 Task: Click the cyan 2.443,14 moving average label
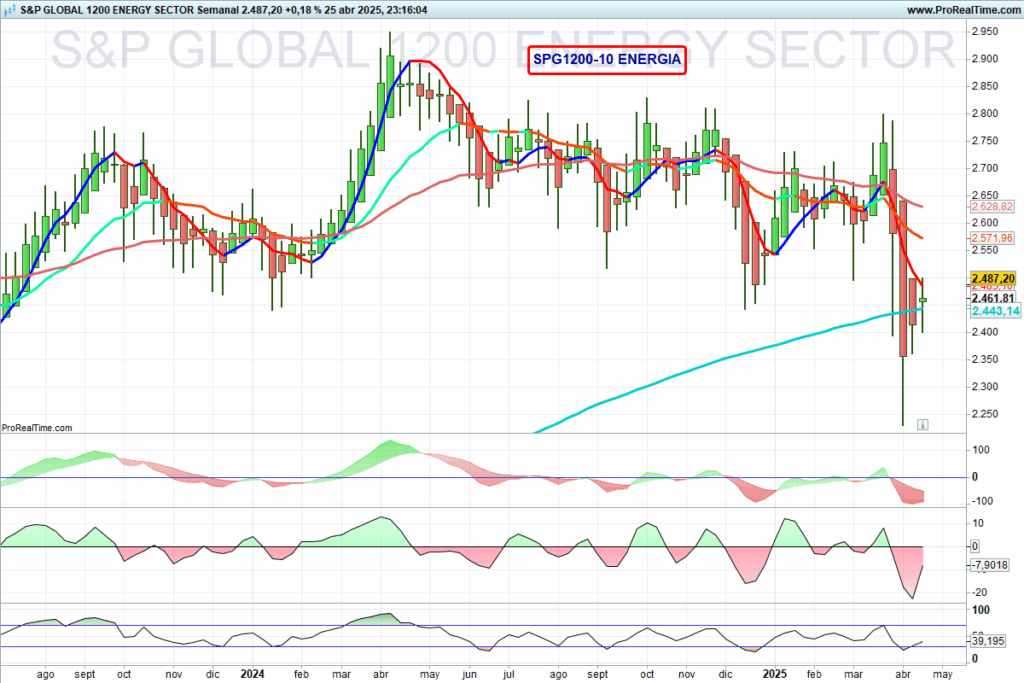[x=995, y=311]
